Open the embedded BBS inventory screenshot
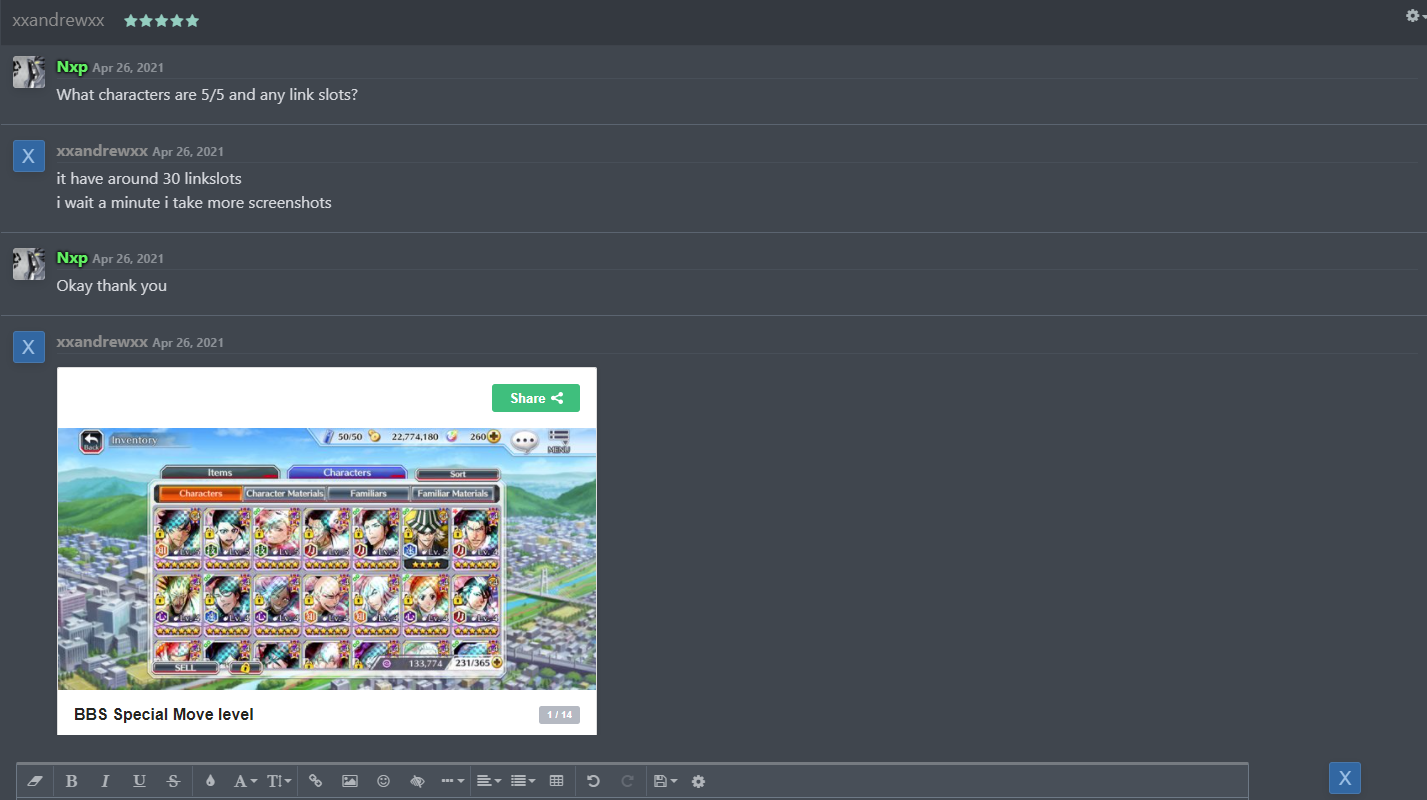The width and height of the screenshot is (1427, 800). click(x=327, y=559)
